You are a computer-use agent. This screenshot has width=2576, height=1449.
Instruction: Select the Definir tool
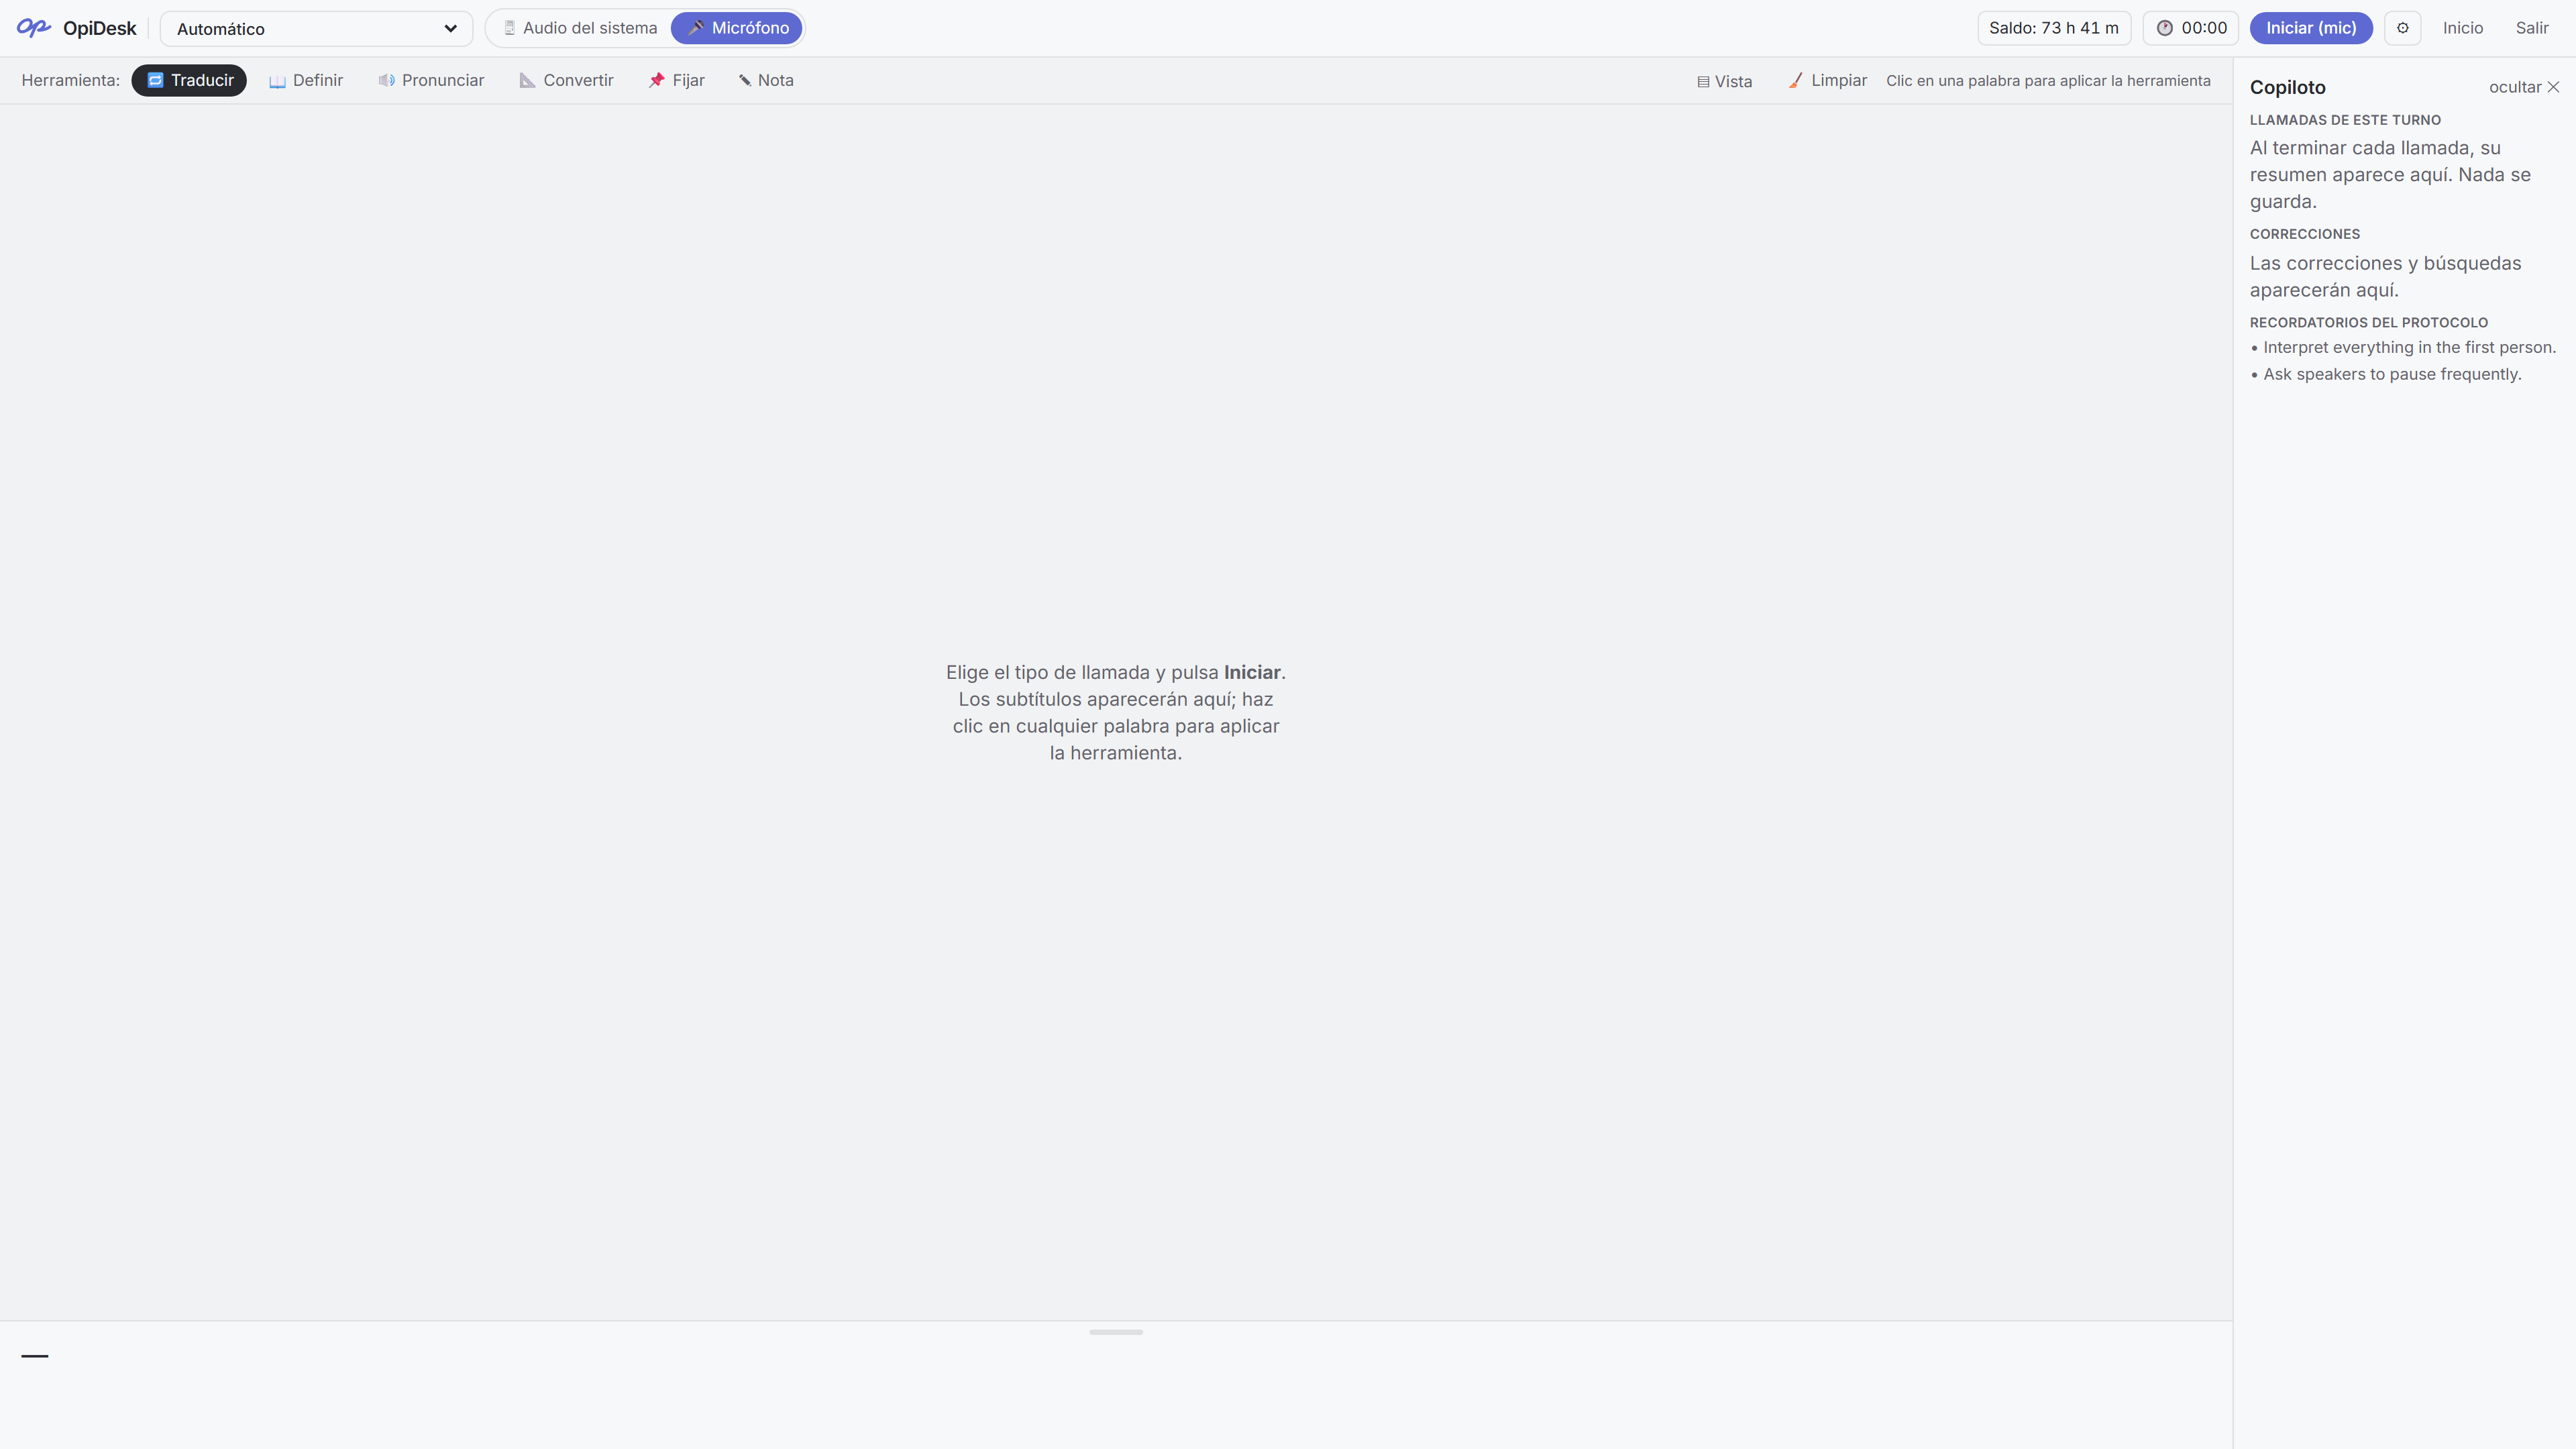pos(306,80)
